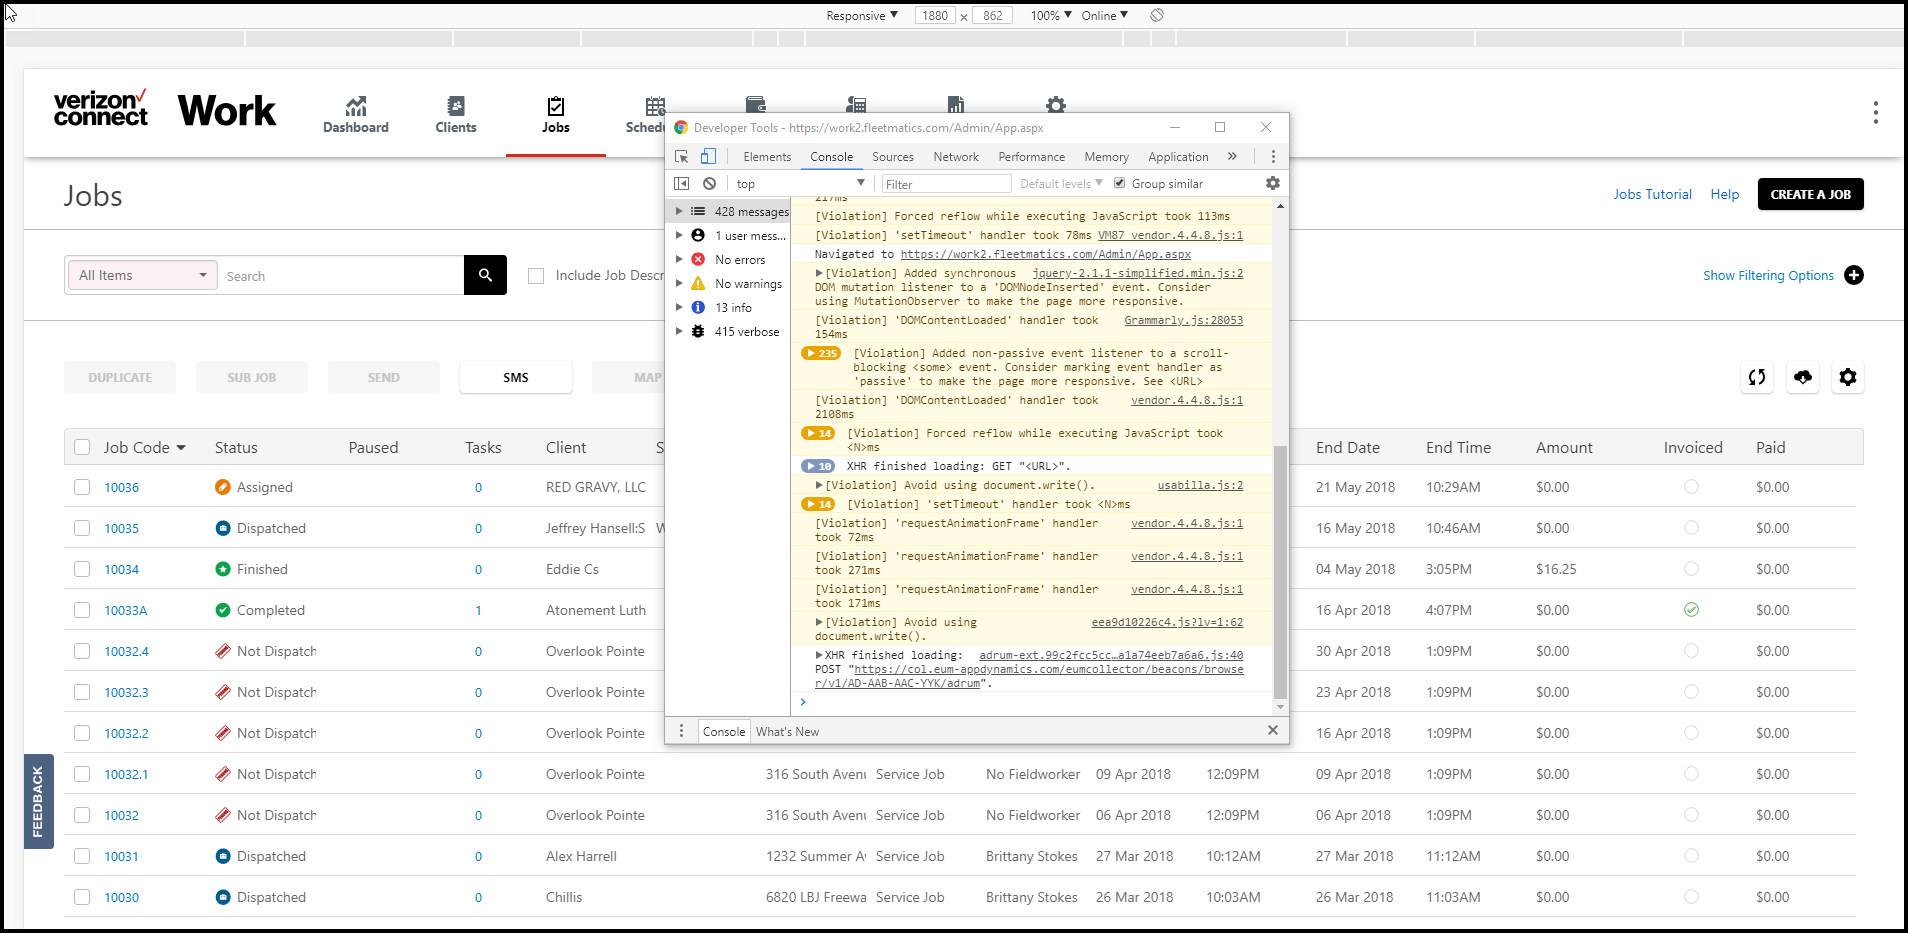Check the box for job 10036

click(82, 487)
